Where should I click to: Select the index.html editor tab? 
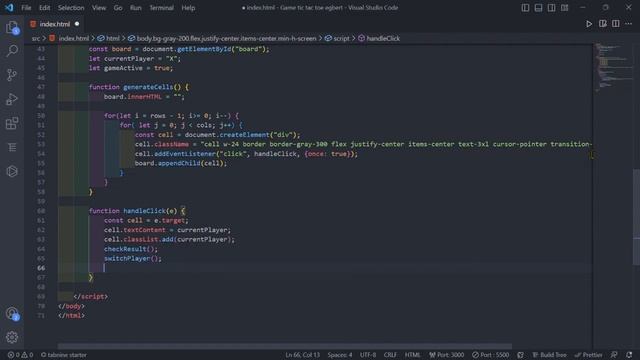(54, 24)
